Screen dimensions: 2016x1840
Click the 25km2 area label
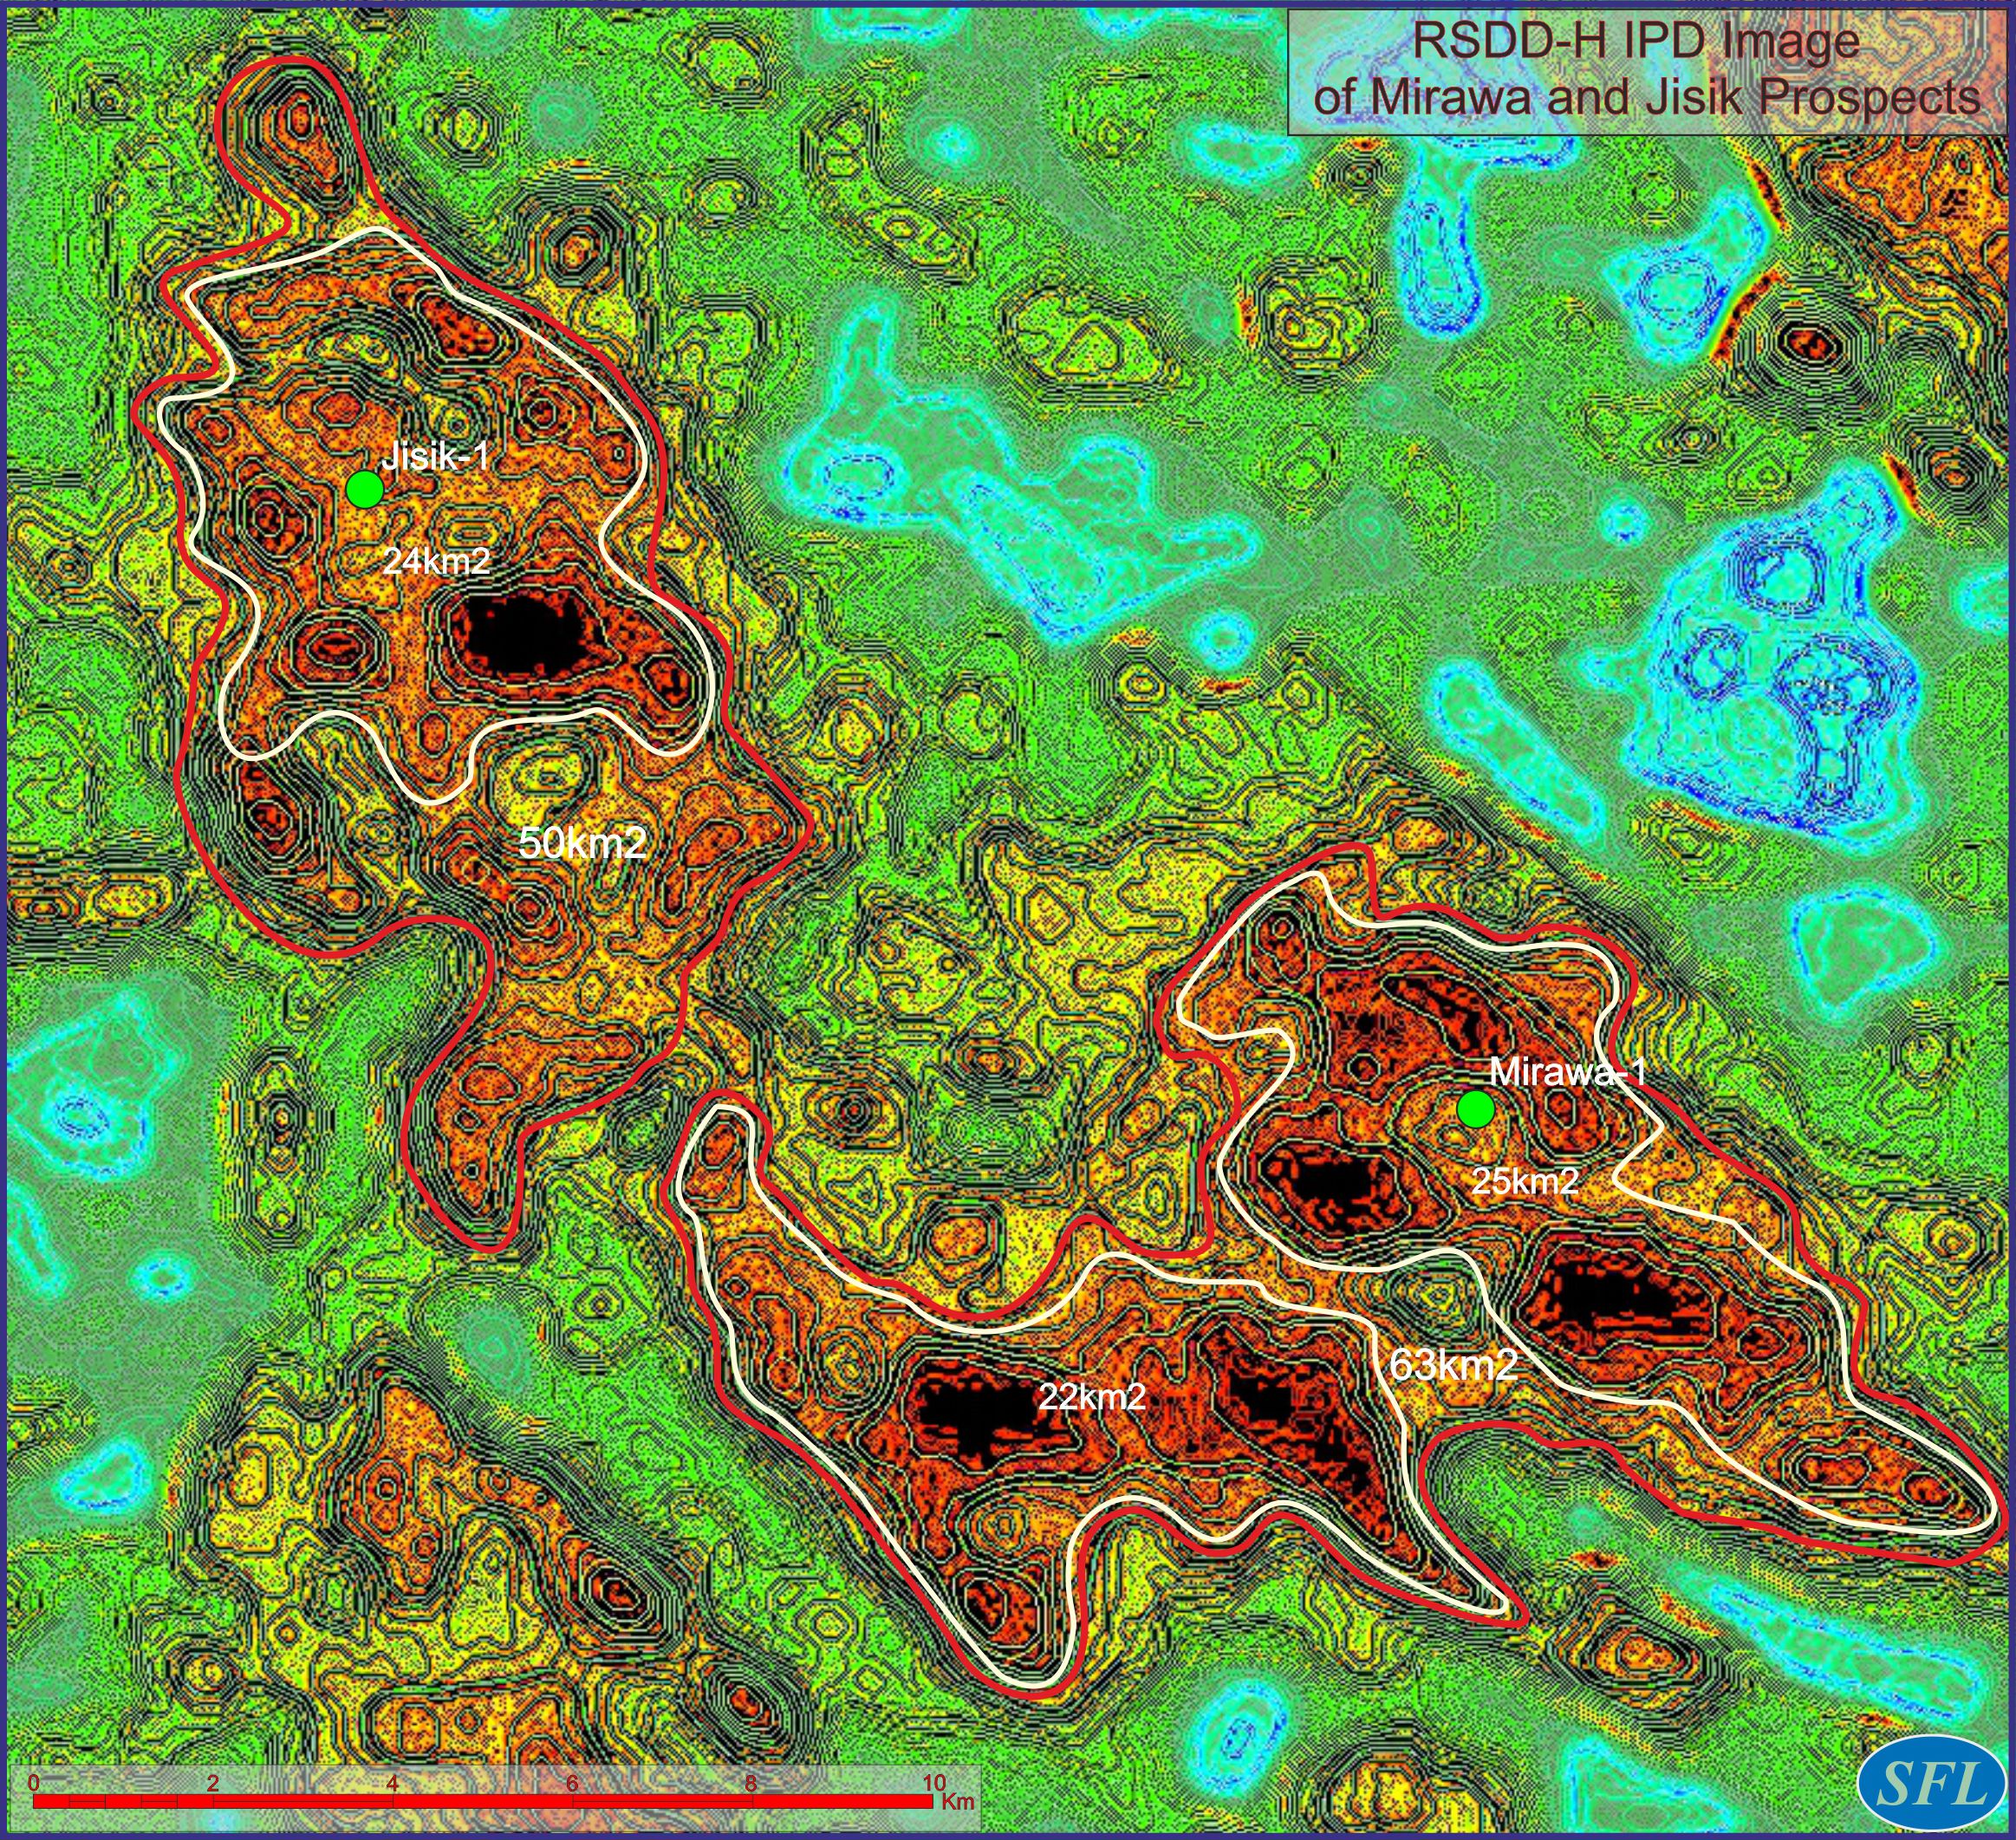1525,1181
